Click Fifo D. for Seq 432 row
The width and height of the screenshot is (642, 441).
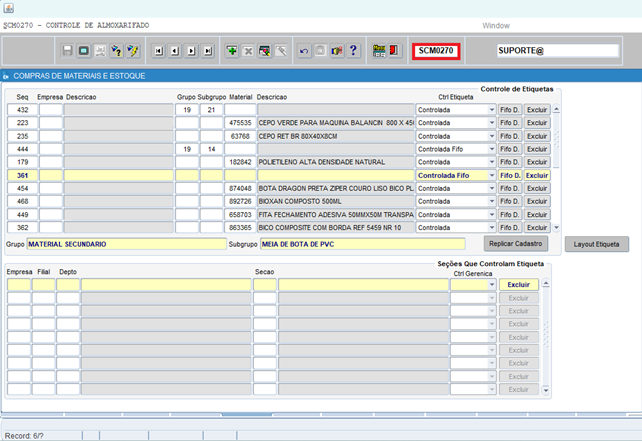point(510,110)
